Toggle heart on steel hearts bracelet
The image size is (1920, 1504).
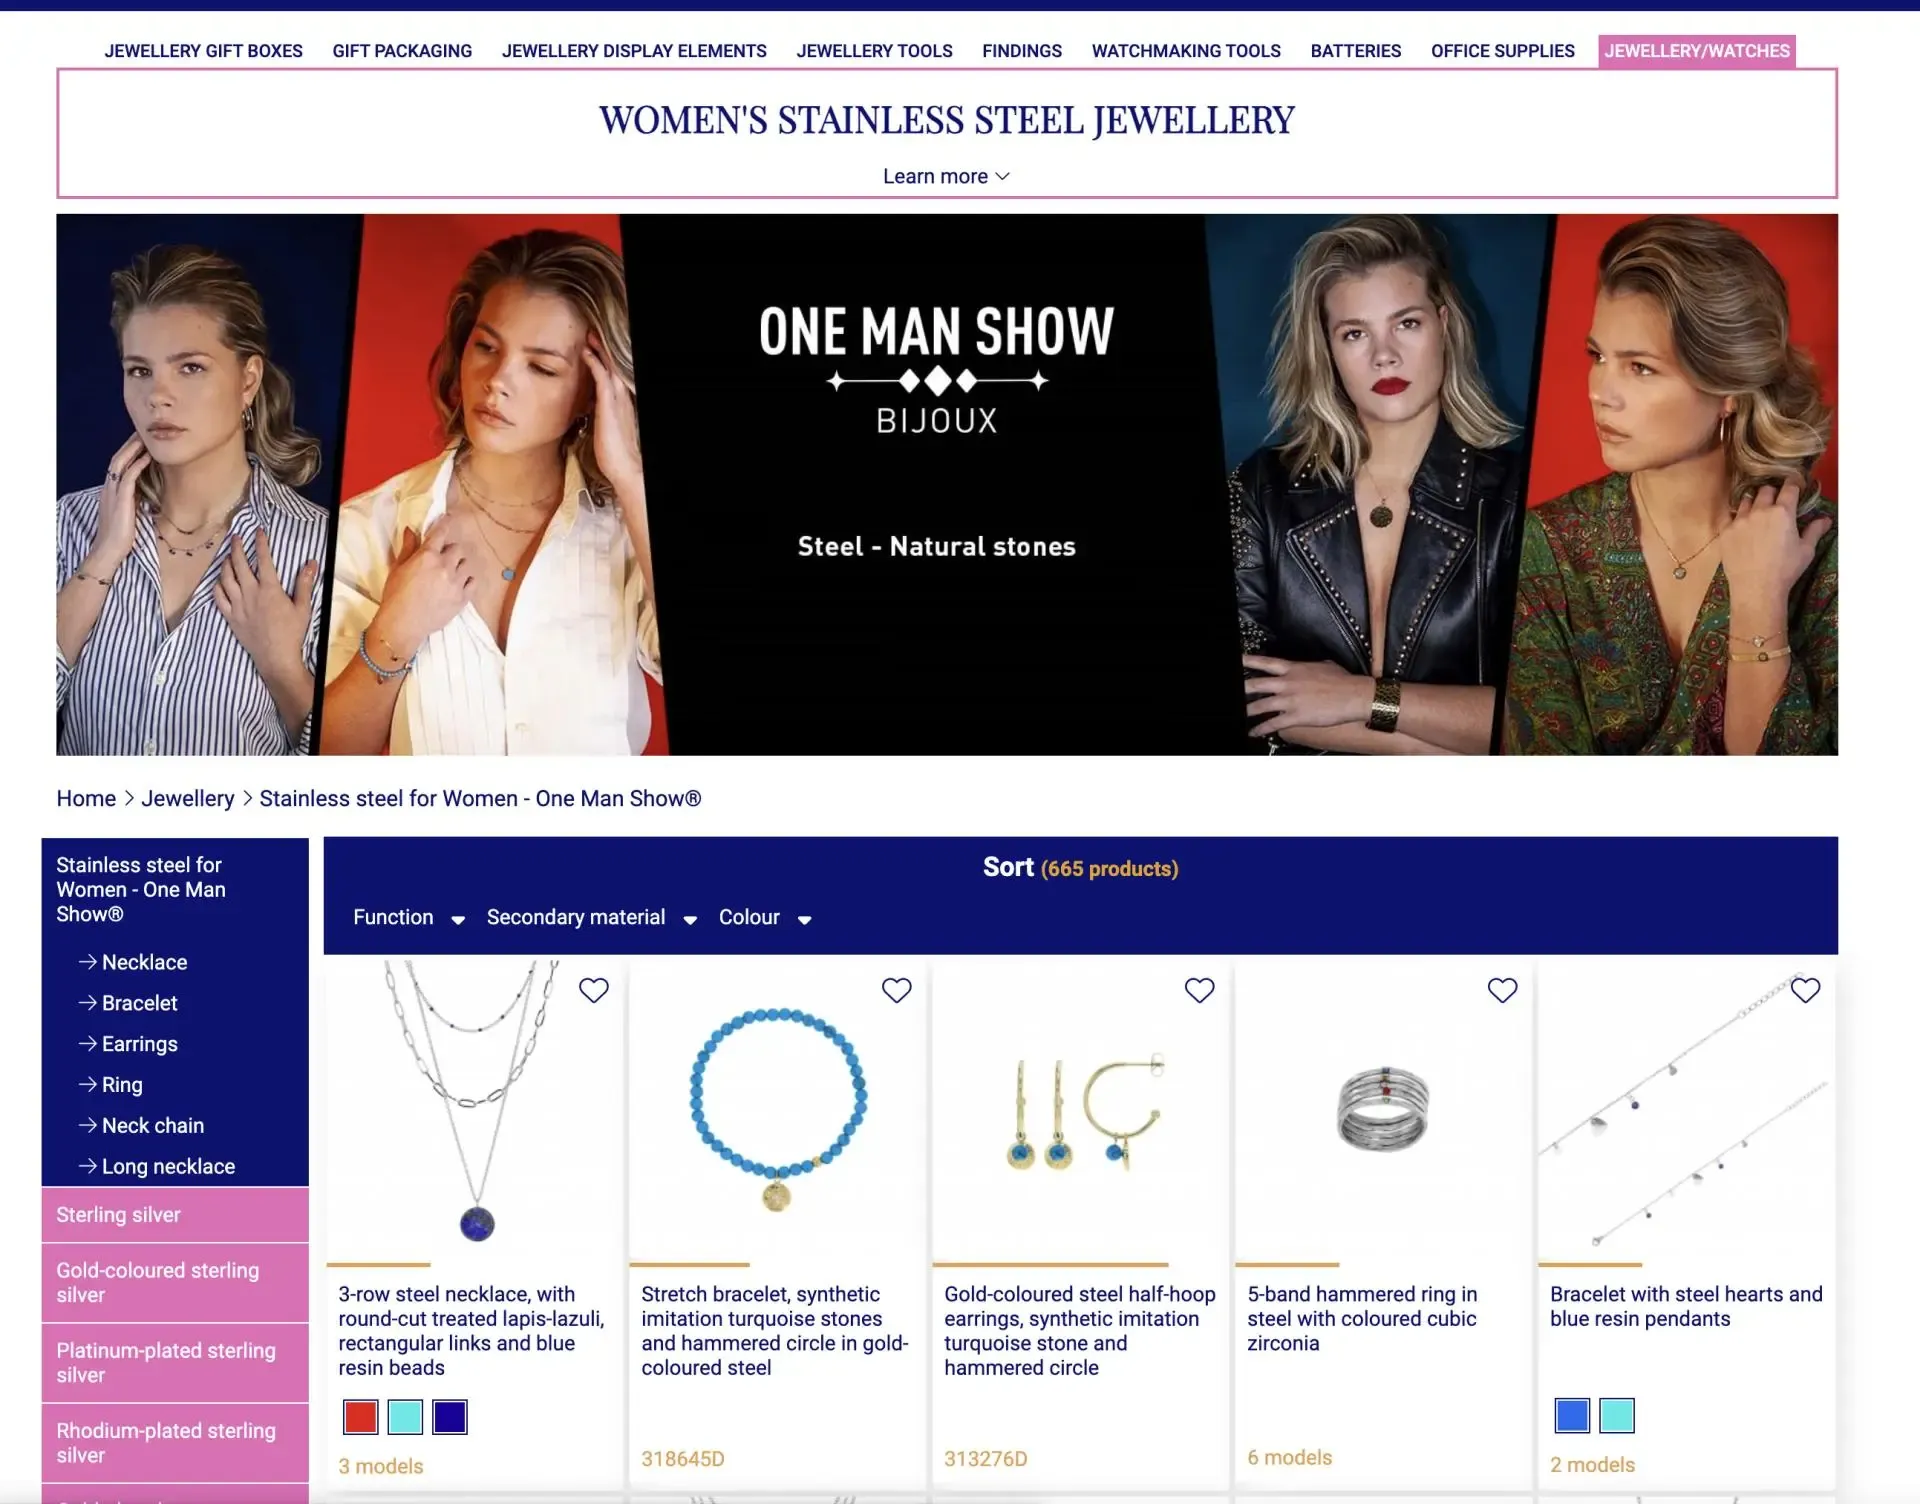[x=1806, y=990]
